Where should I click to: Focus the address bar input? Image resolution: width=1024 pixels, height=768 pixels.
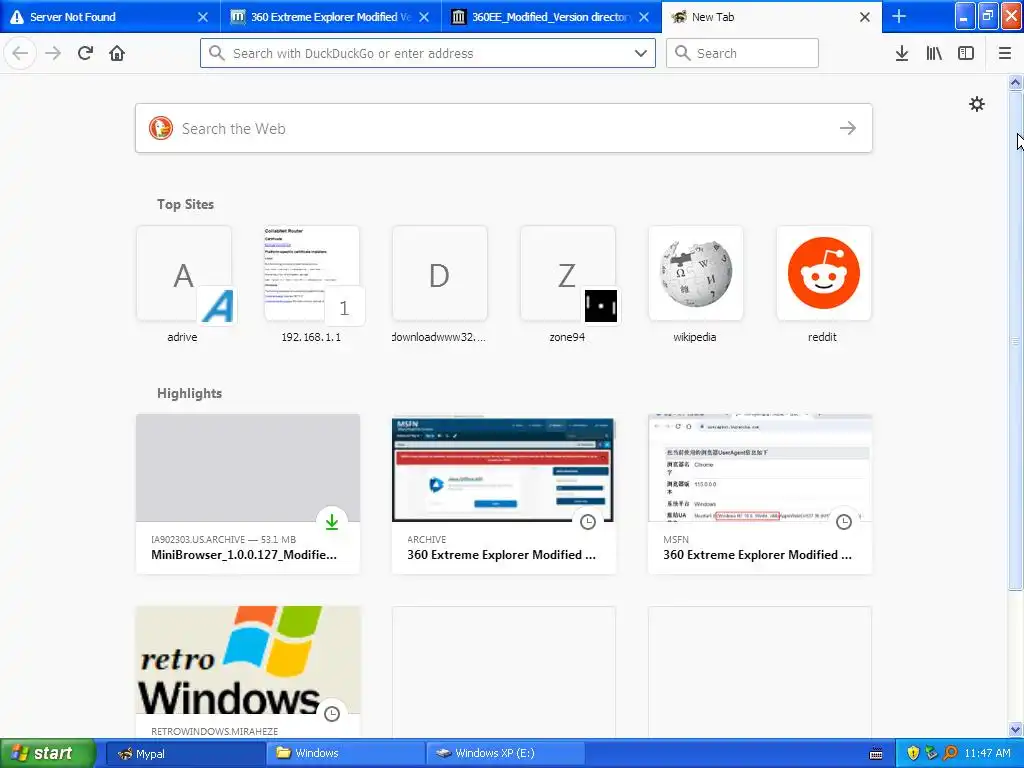click(428, 53)
